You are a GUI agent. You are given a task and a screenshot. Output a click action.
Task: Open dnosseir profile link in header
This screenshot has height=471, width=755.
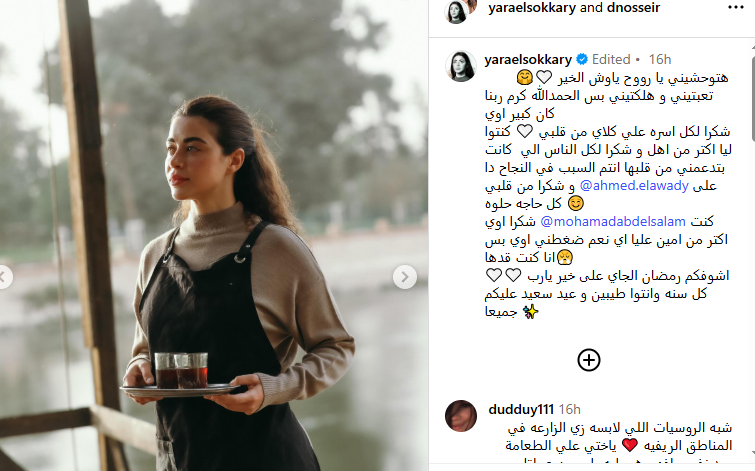(x=632, y=8)
